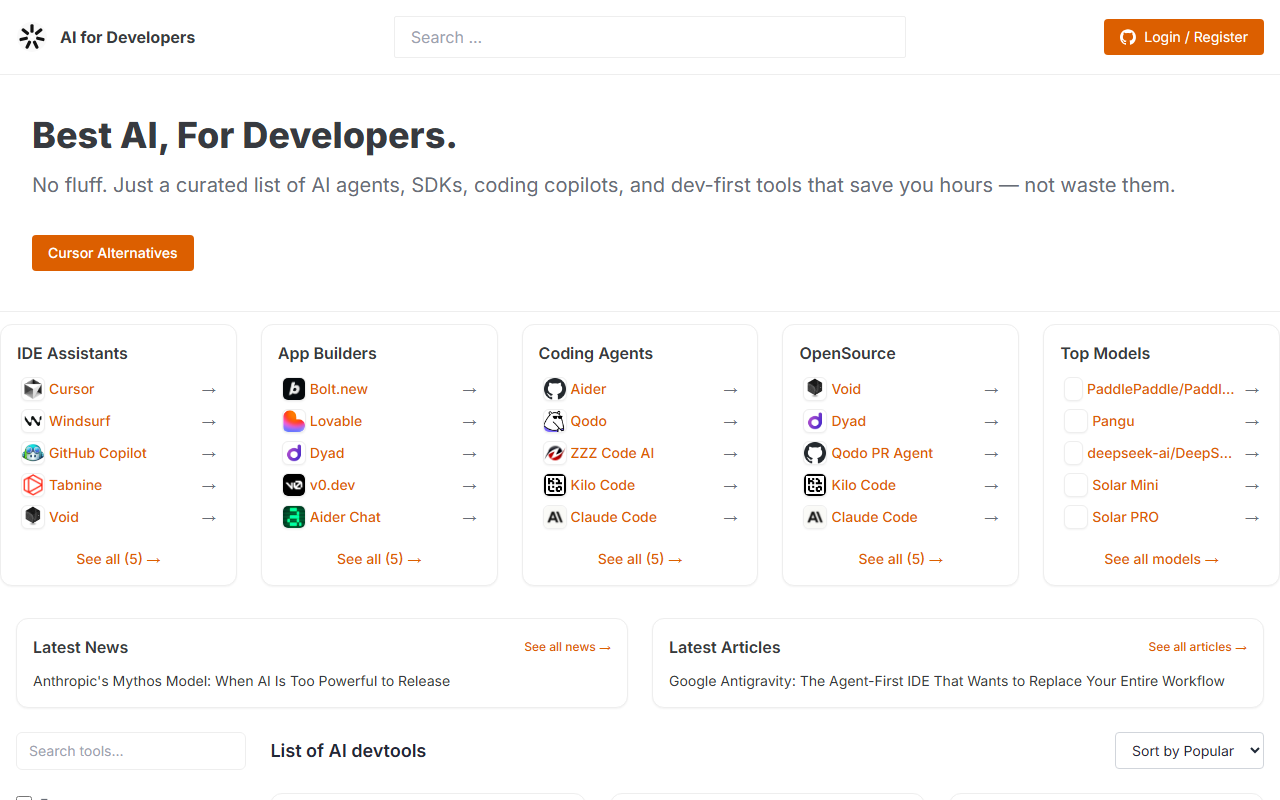Click the Dyad icon in OpenSource

pos(816,421)
